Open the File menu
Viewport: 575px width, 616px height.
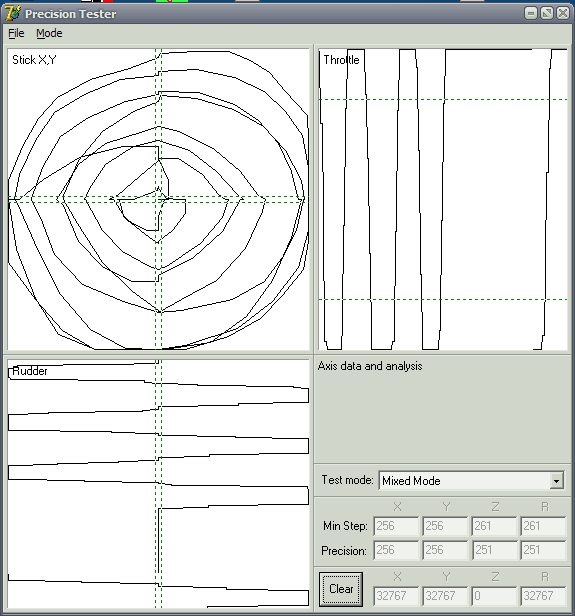16,33
